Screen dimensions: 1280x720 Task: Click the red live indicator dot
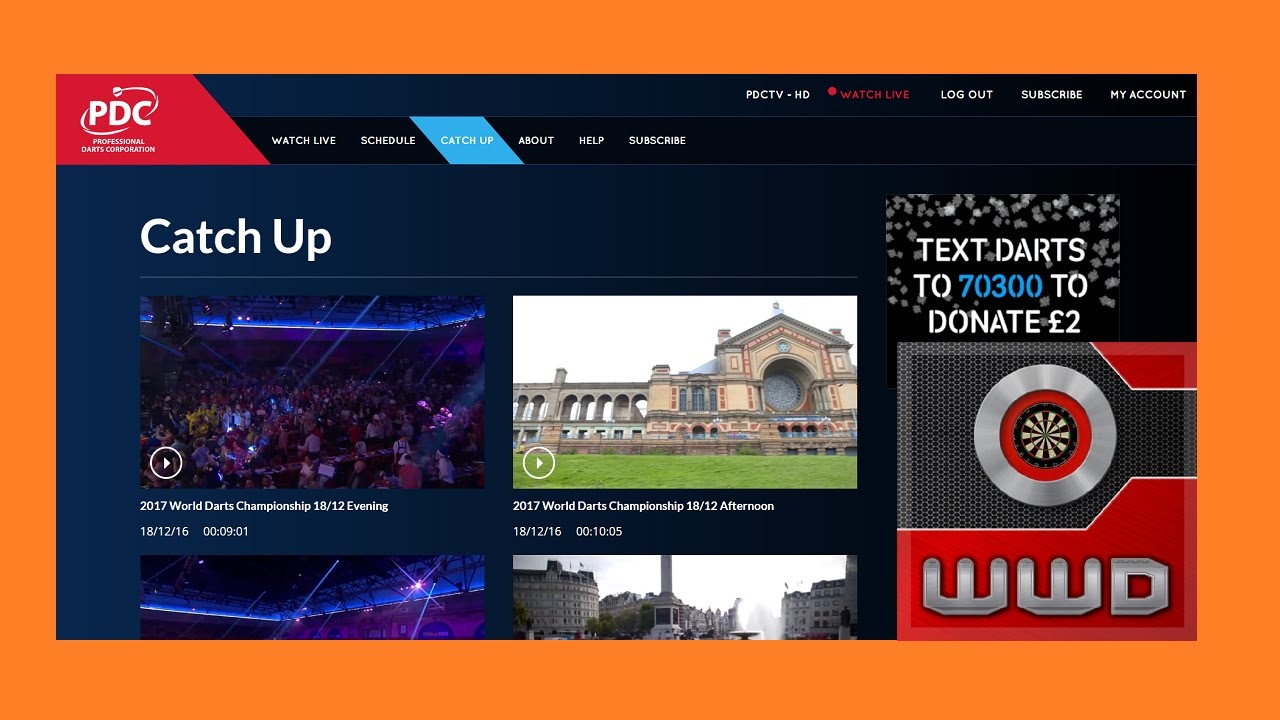point(832,91)
